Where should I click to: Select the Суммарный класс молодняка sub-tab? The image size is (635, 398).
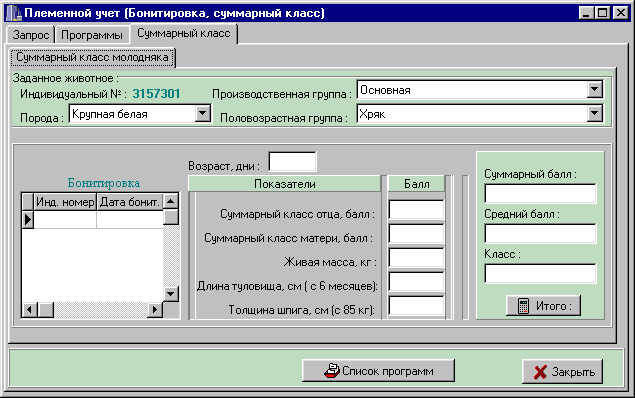[x=92, y=57]
